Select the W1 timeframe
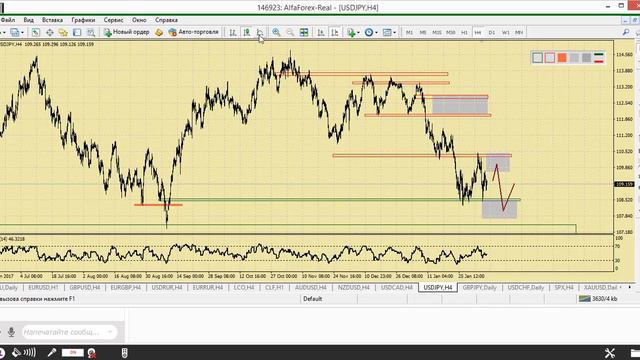640x360 pixels. tap(506, 32)
